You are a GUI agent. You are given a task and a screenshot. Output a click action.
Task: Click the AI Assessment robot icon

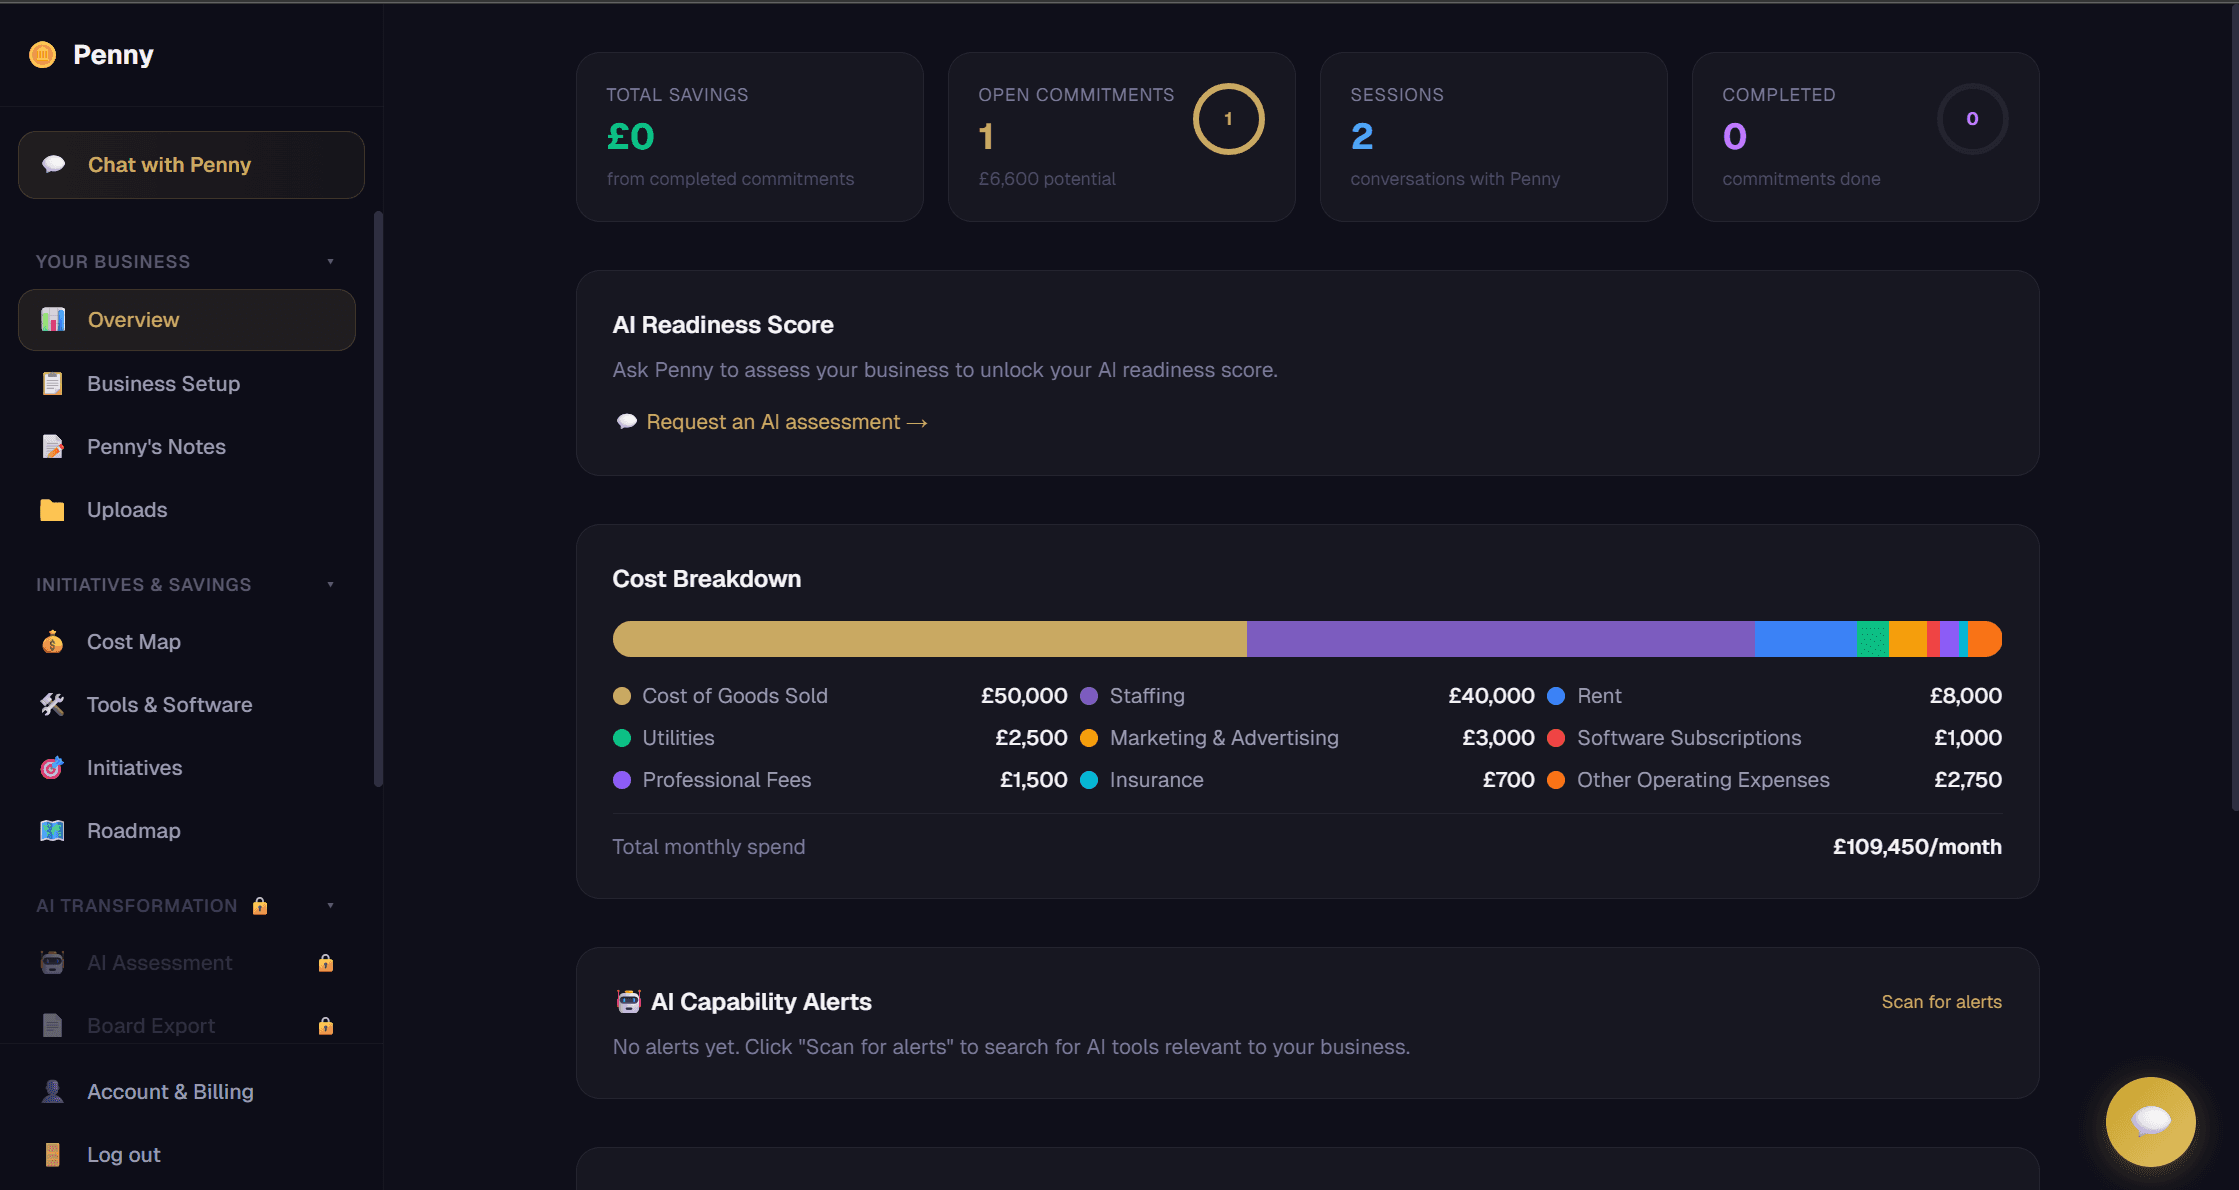point(52,962)
